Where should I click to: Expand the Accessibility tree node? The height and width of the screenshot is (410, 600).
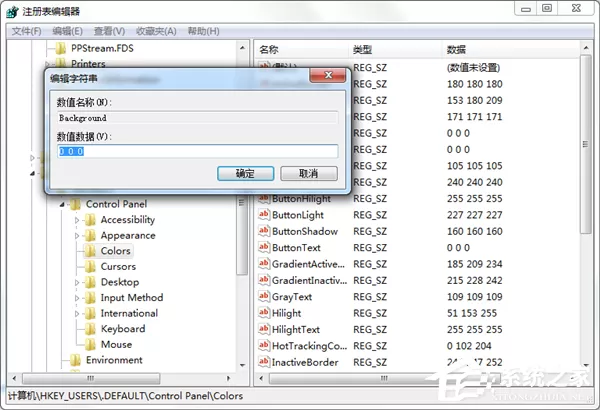(x=77, y=220)
